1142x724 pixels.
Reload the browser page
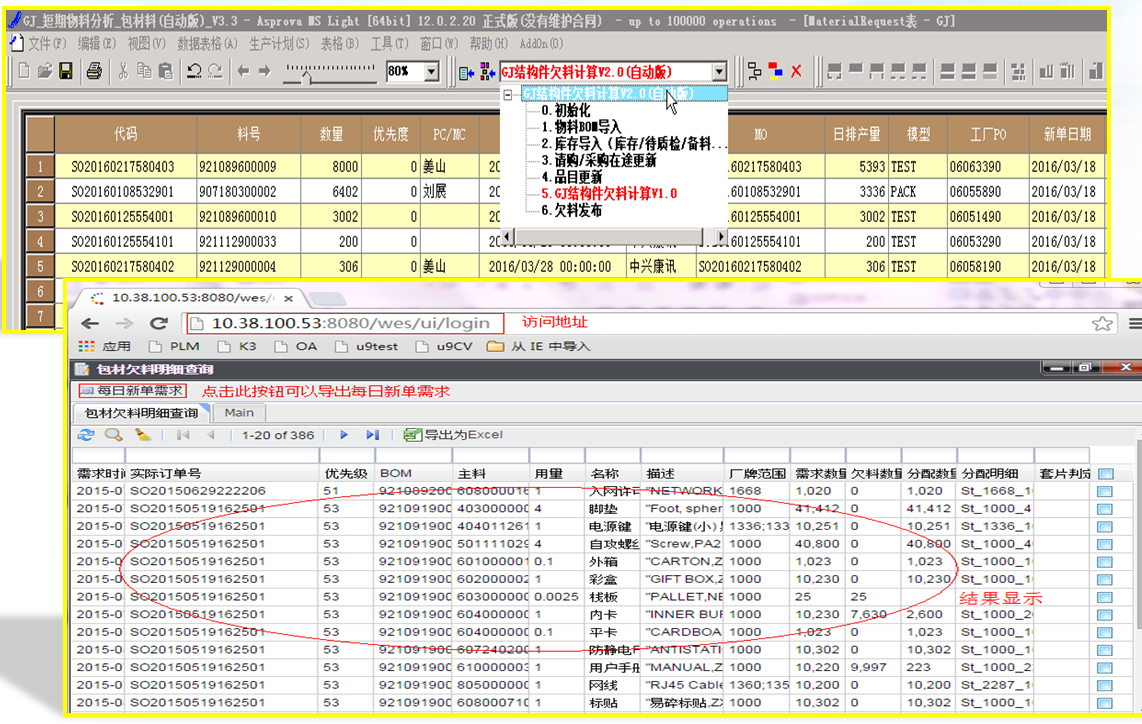[x=158, y=323]
